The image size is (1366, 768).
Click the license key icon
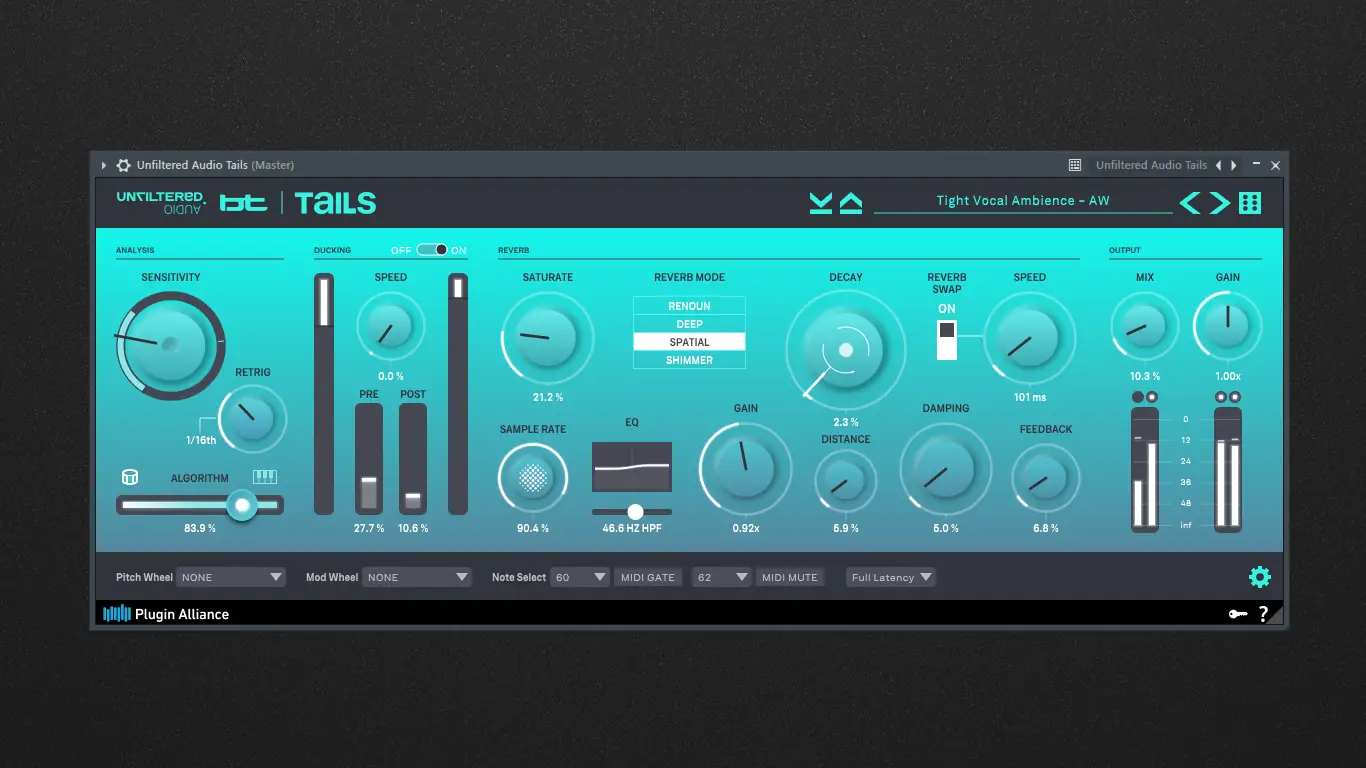1238,614
